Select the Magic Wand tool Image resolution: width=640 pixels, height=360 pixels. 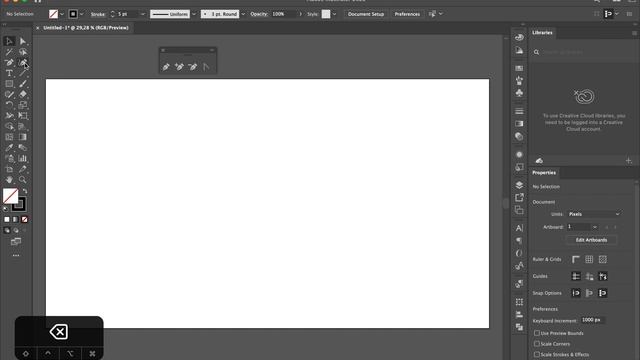tap(9, 52)
